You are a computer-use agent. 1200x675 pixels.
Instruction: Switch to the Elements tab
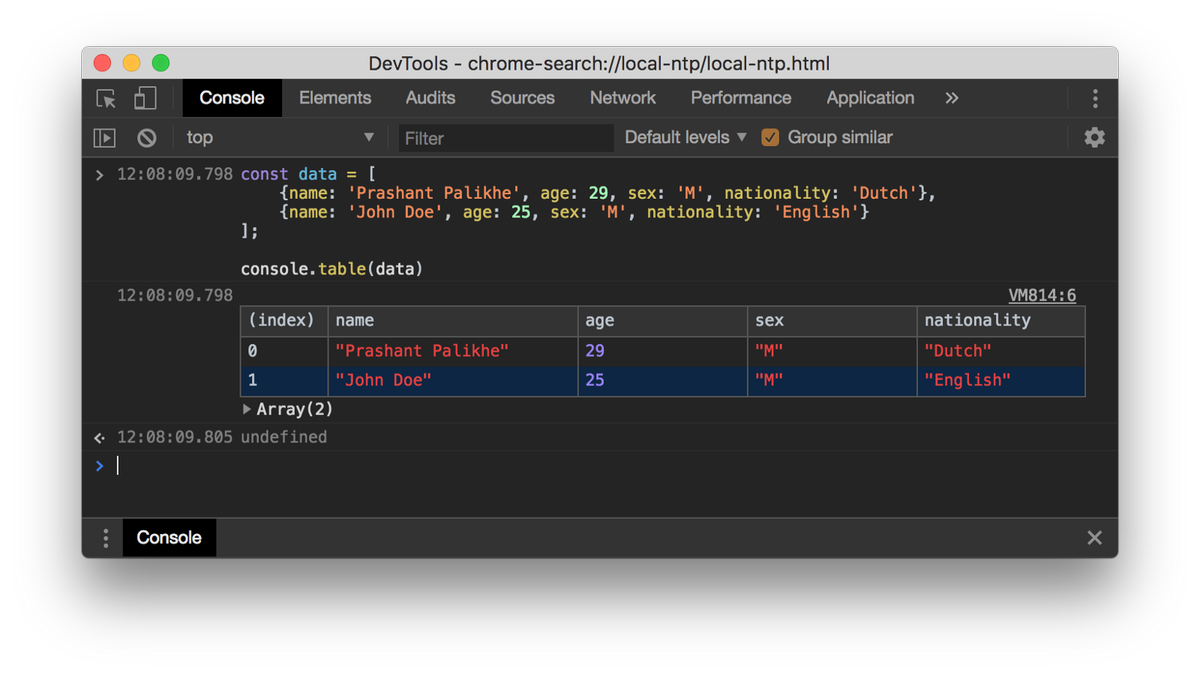(335, 98)
